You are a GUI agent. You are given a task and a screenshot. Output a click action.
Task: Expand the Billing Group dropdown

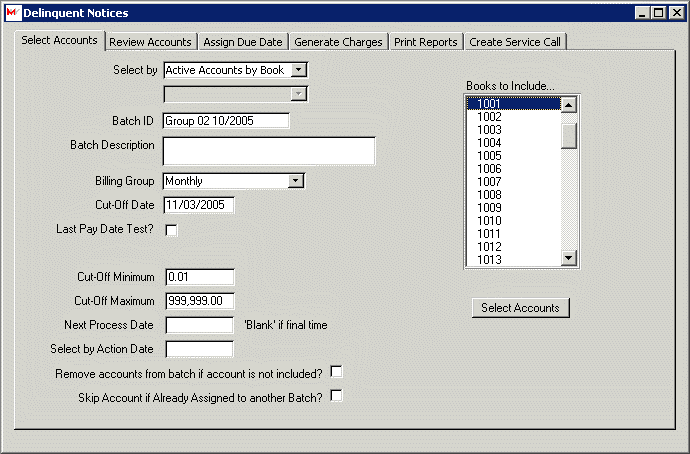tap(295, 181)
